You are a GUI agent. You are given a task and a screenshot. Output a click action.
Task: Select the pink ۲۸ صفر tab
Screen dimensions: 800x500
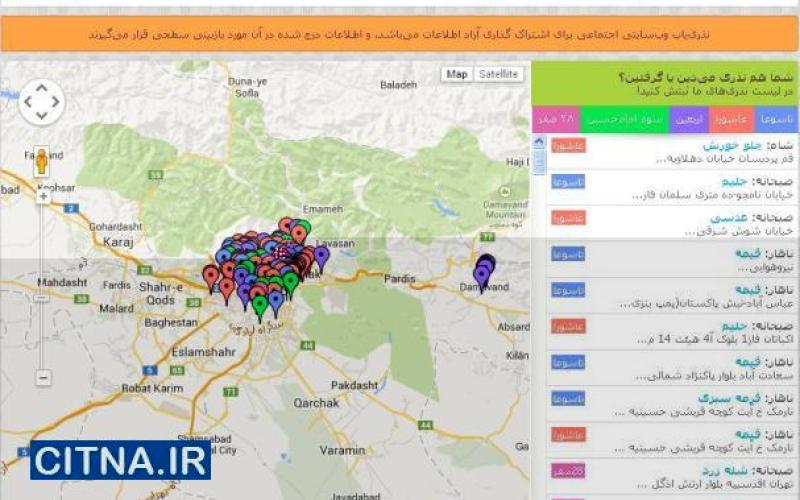click(556, 119)
